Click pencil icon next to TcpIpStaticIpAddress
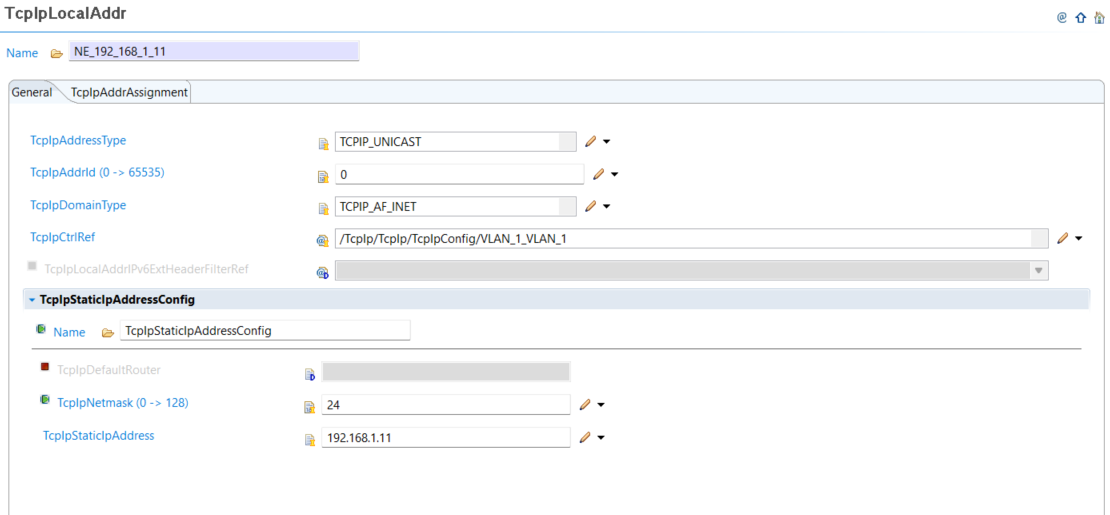This screenshot has width=1110, height=515. point(586,437)
